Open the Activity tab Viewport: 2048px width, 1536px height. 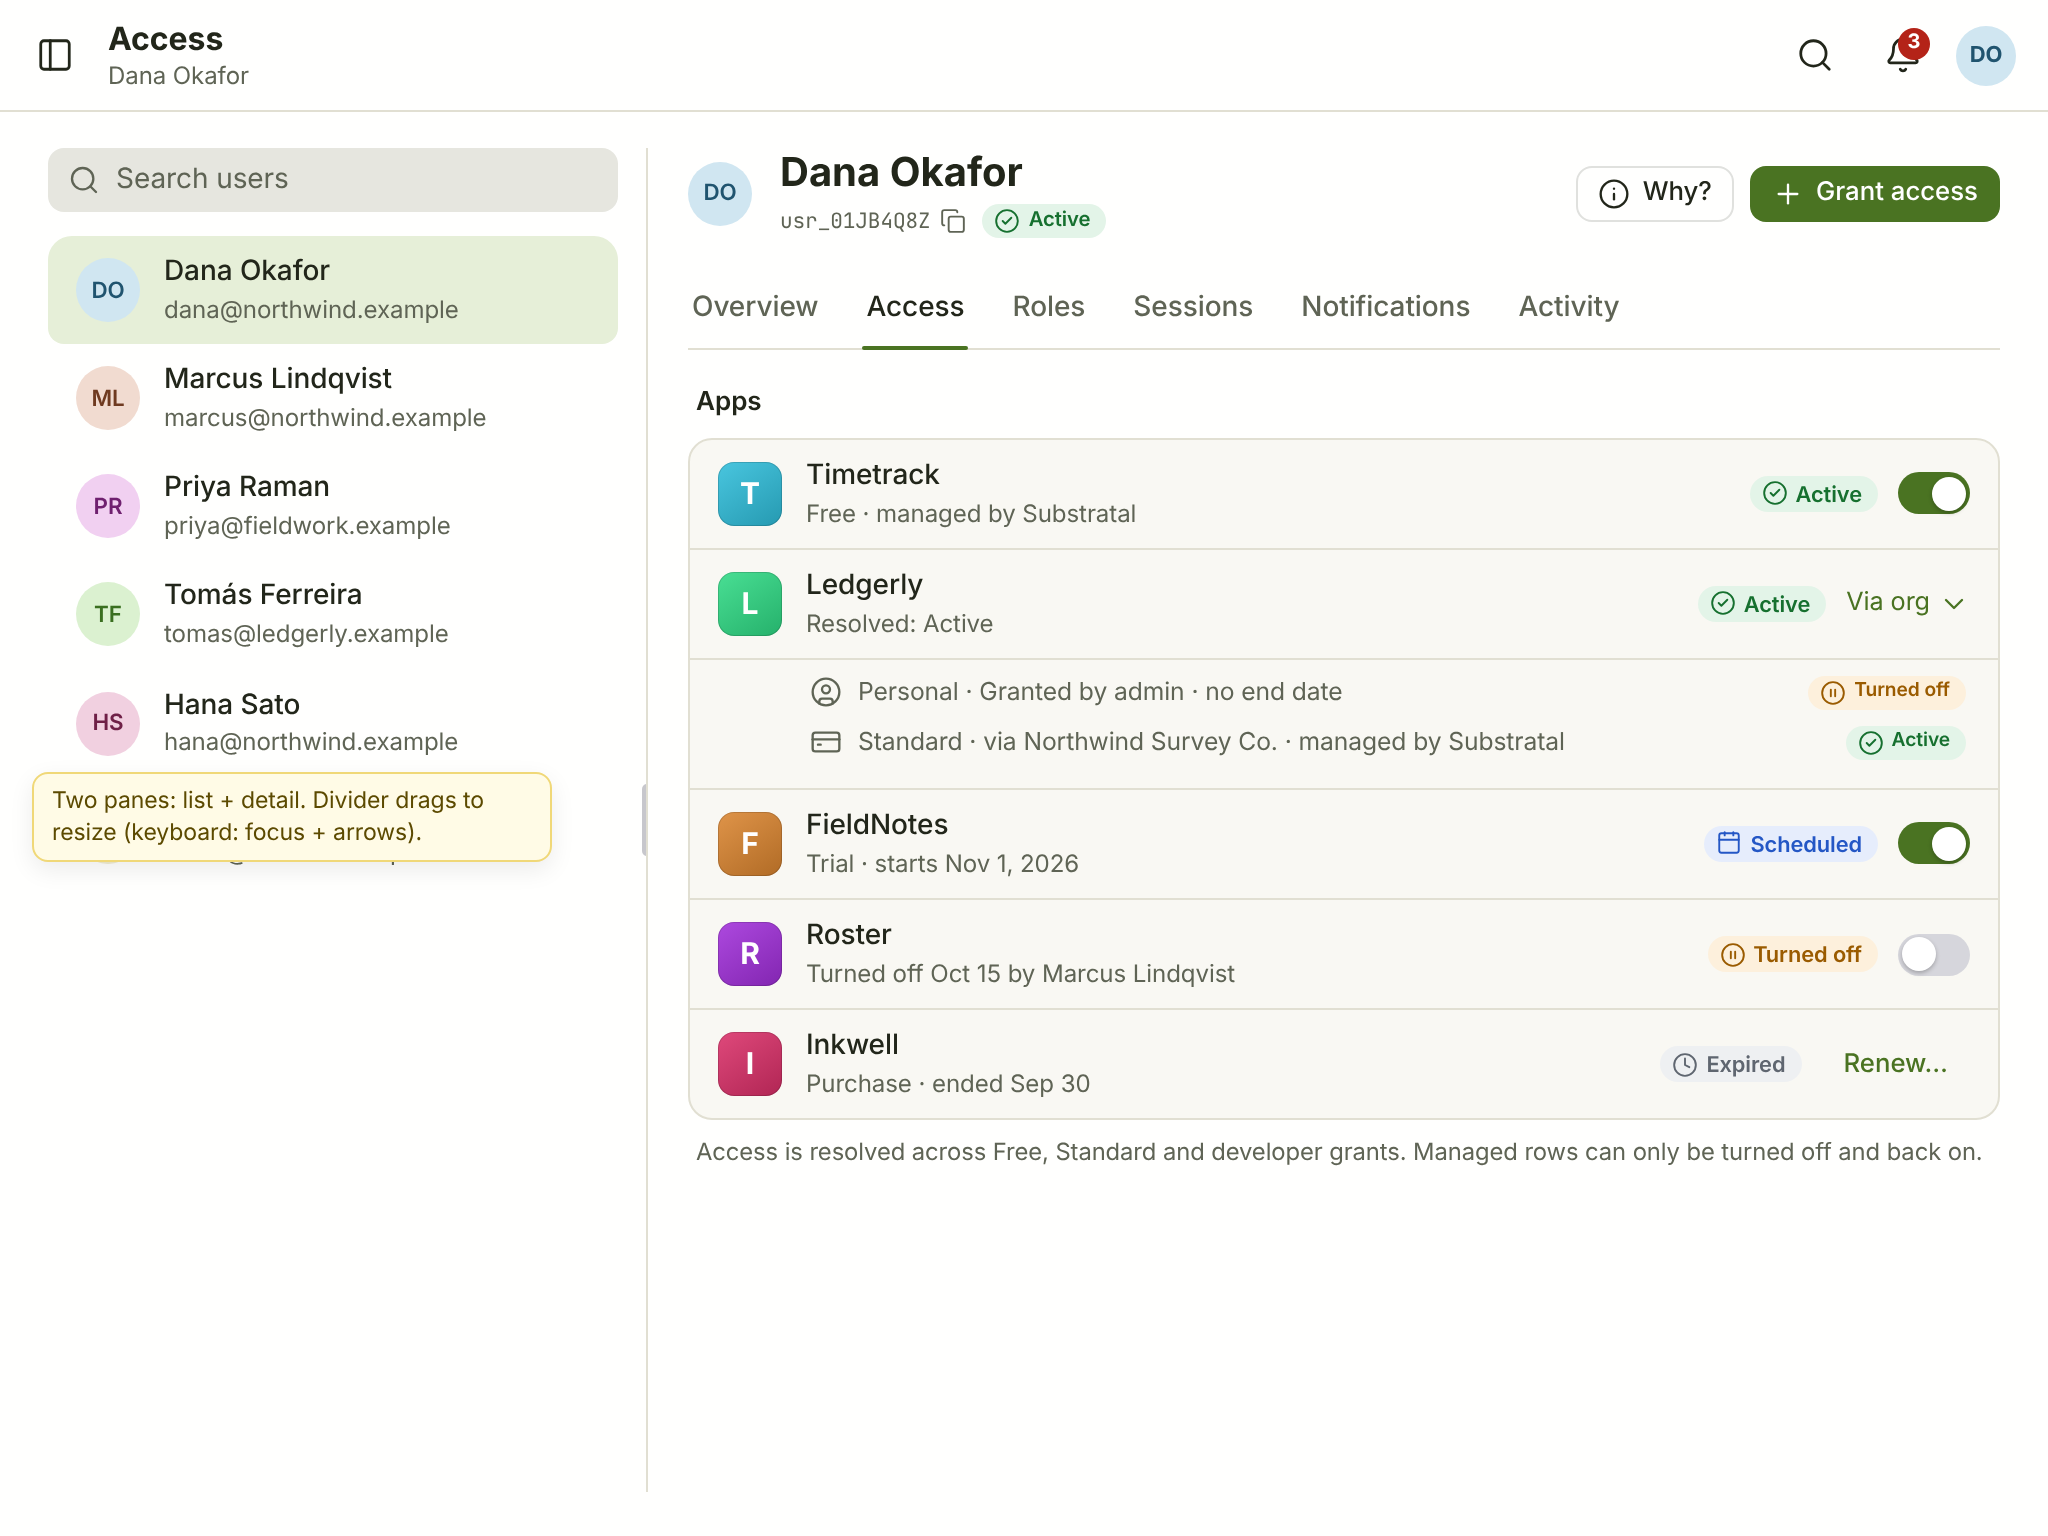coord(1569,306)
